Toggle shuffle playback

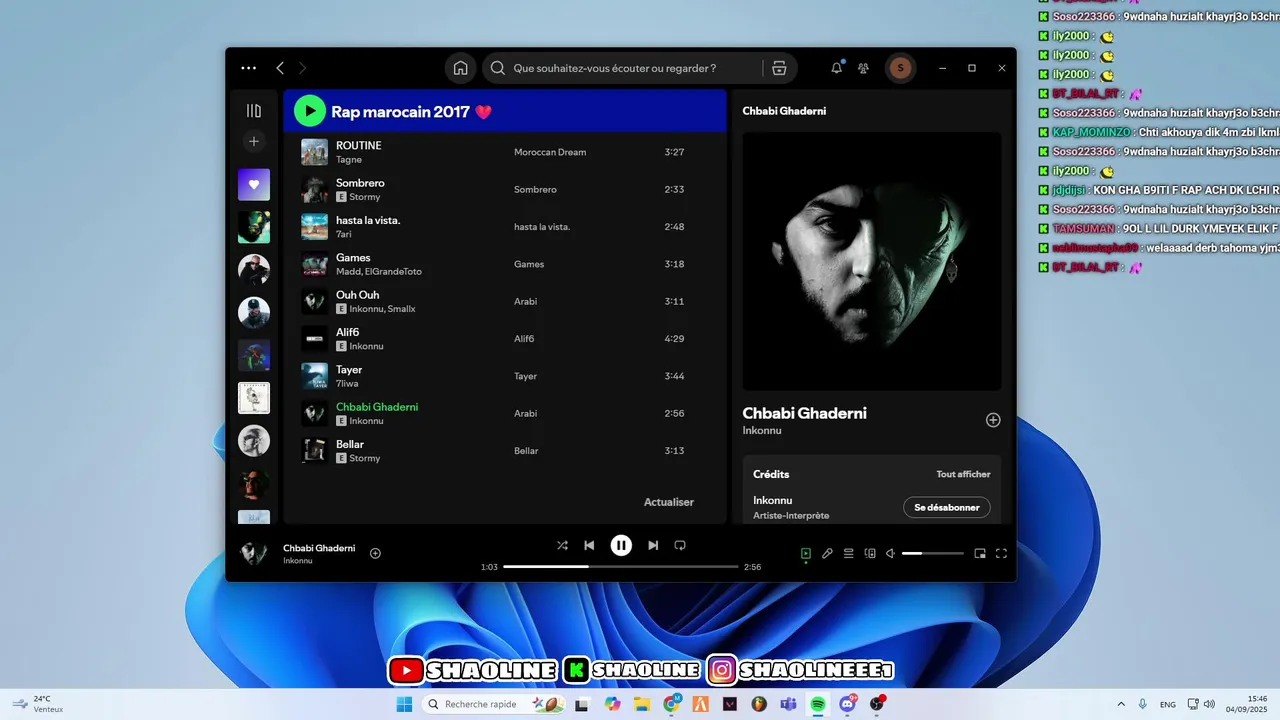pos(562,545)
